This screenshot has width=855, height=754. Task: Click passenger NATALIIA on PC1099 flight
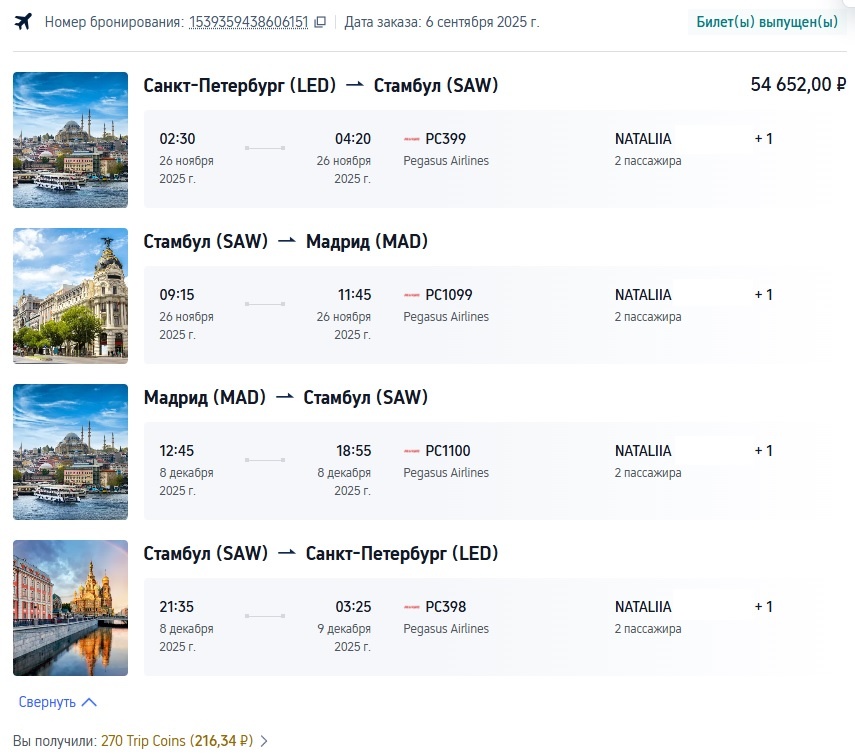pos(643,295)
